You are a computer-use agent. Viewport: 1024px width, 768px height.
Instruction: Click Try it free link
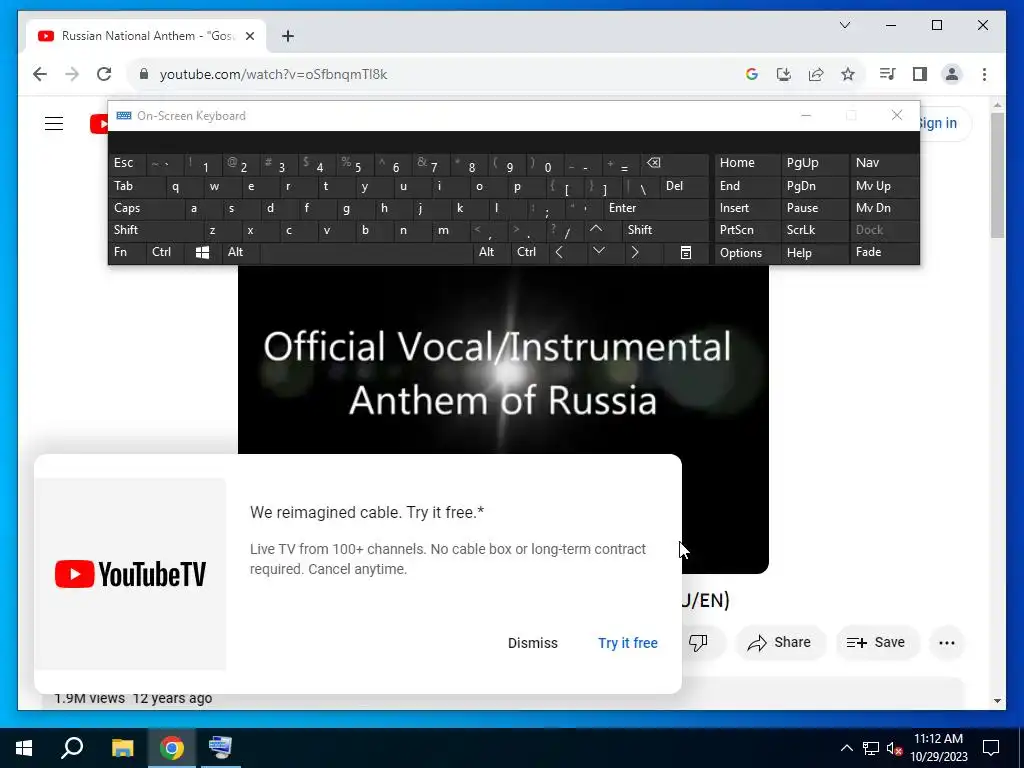pyautogui.click(x=628, y=643)
